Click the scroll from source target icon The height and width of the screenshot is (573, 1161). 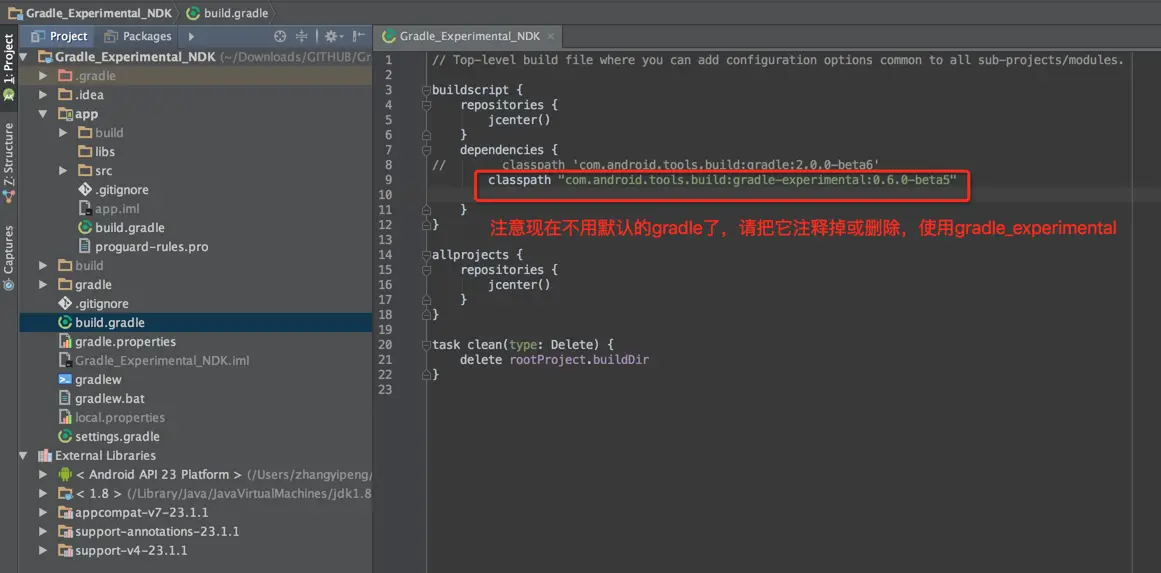click(x=280, y=36)
